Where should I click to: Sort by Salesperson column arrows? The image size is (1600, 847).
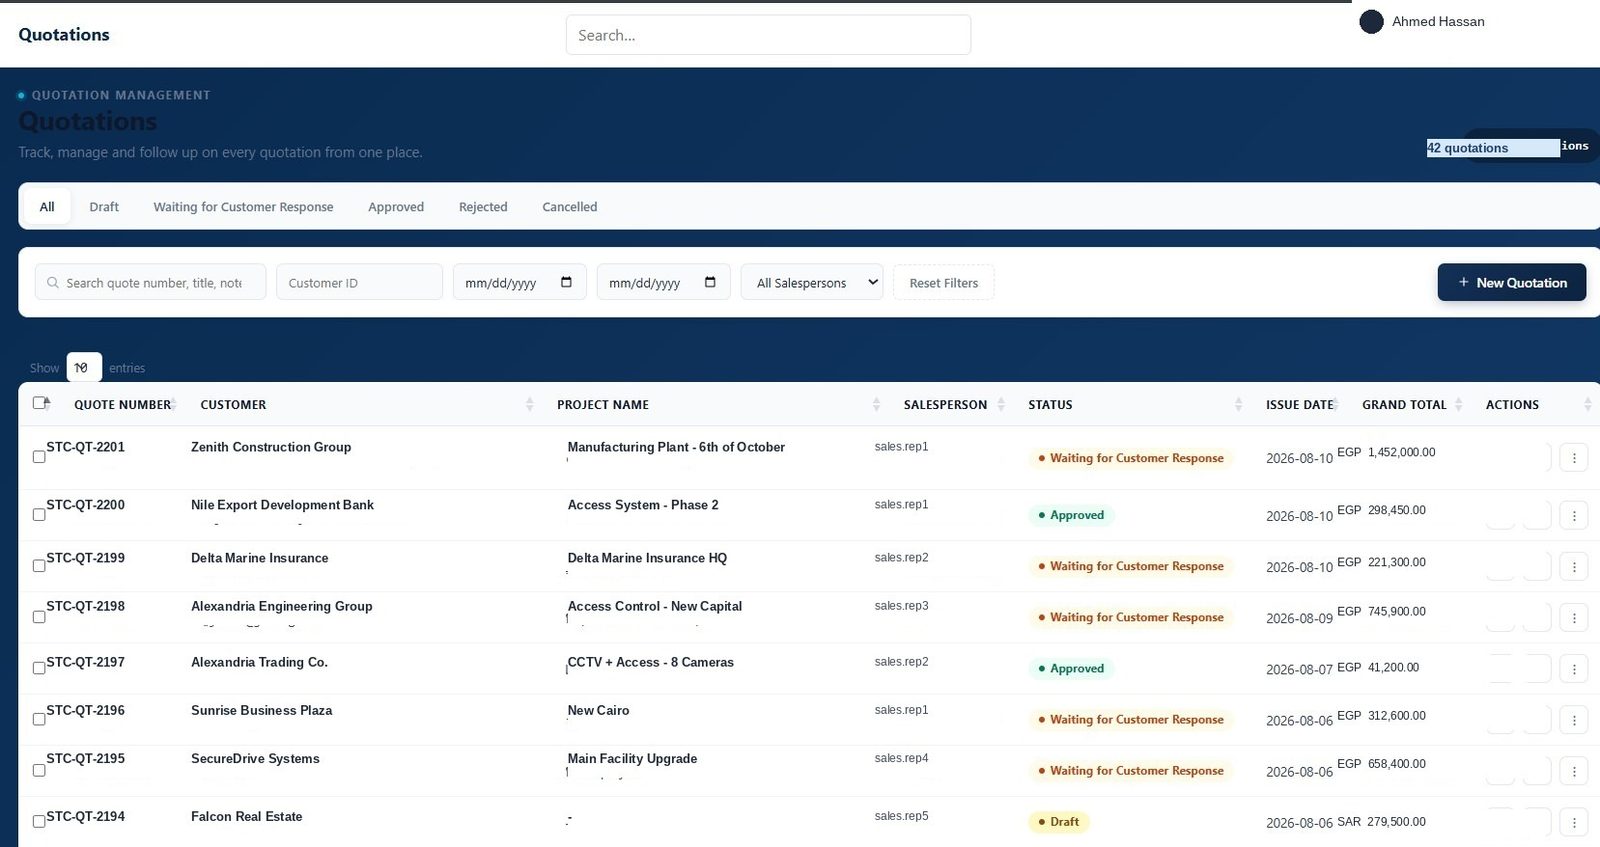(1001, 404)
